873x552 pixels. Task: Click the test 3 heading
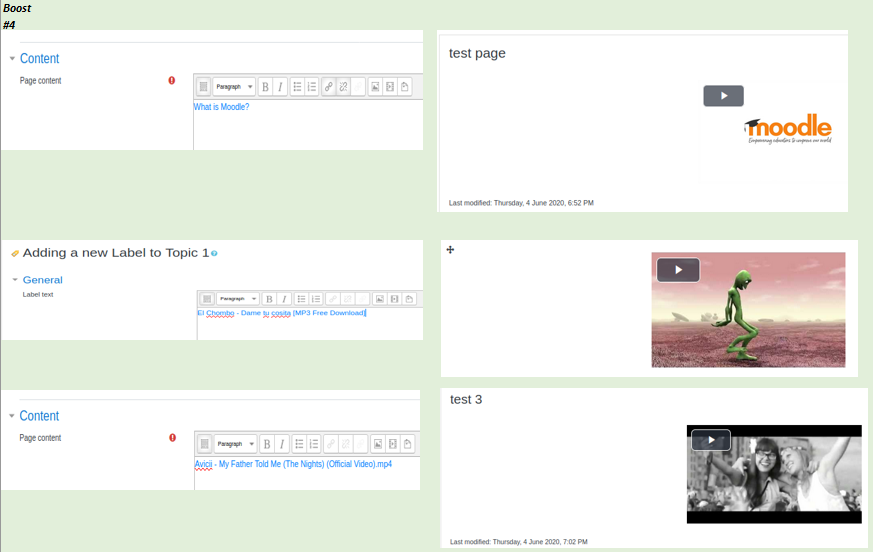click(466, 400)
